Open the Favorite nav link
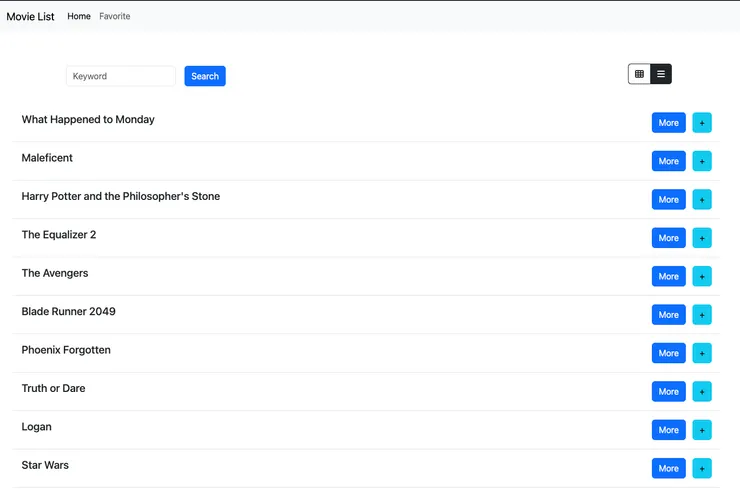 (x=115, y=16)
